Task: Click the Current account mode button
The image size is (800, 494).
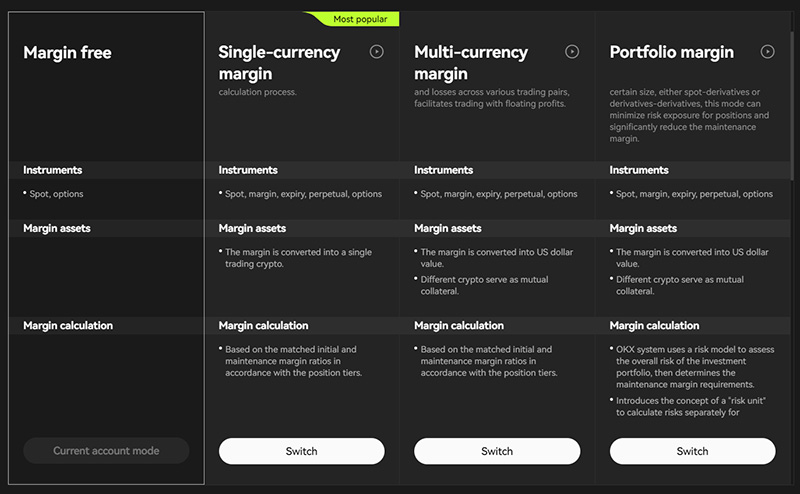Action: click(x=106, y=451)
